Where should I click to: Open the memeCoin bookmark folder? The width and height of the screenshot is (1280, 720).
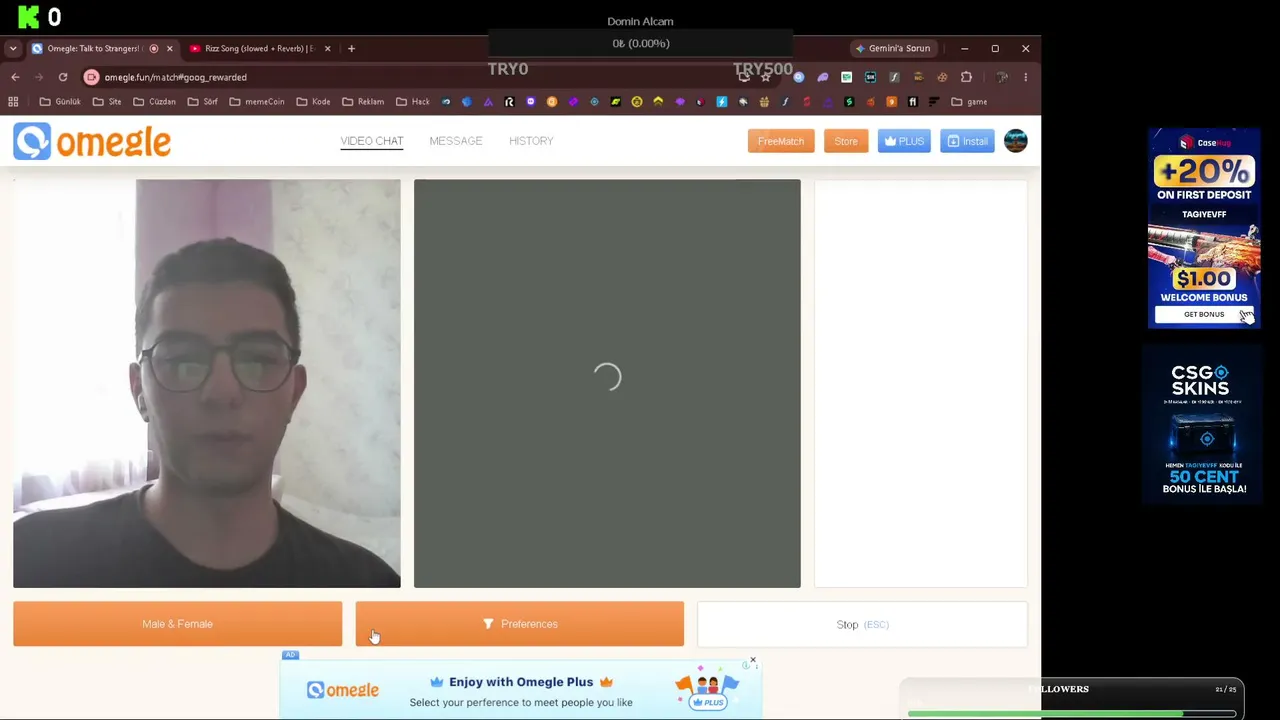point(257,101)
